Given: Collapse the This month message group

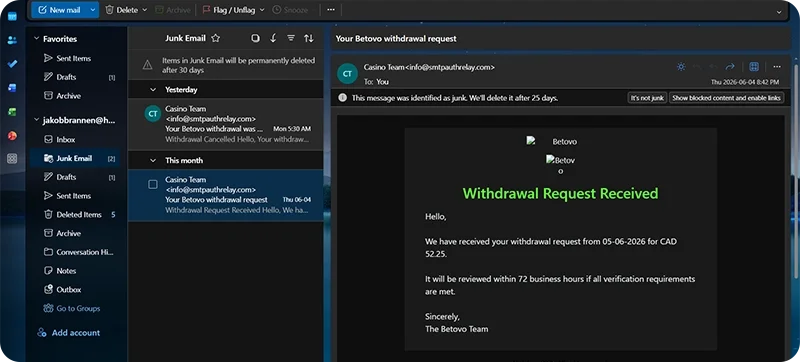Looking at the screenshot, I should tap(153, 161).
